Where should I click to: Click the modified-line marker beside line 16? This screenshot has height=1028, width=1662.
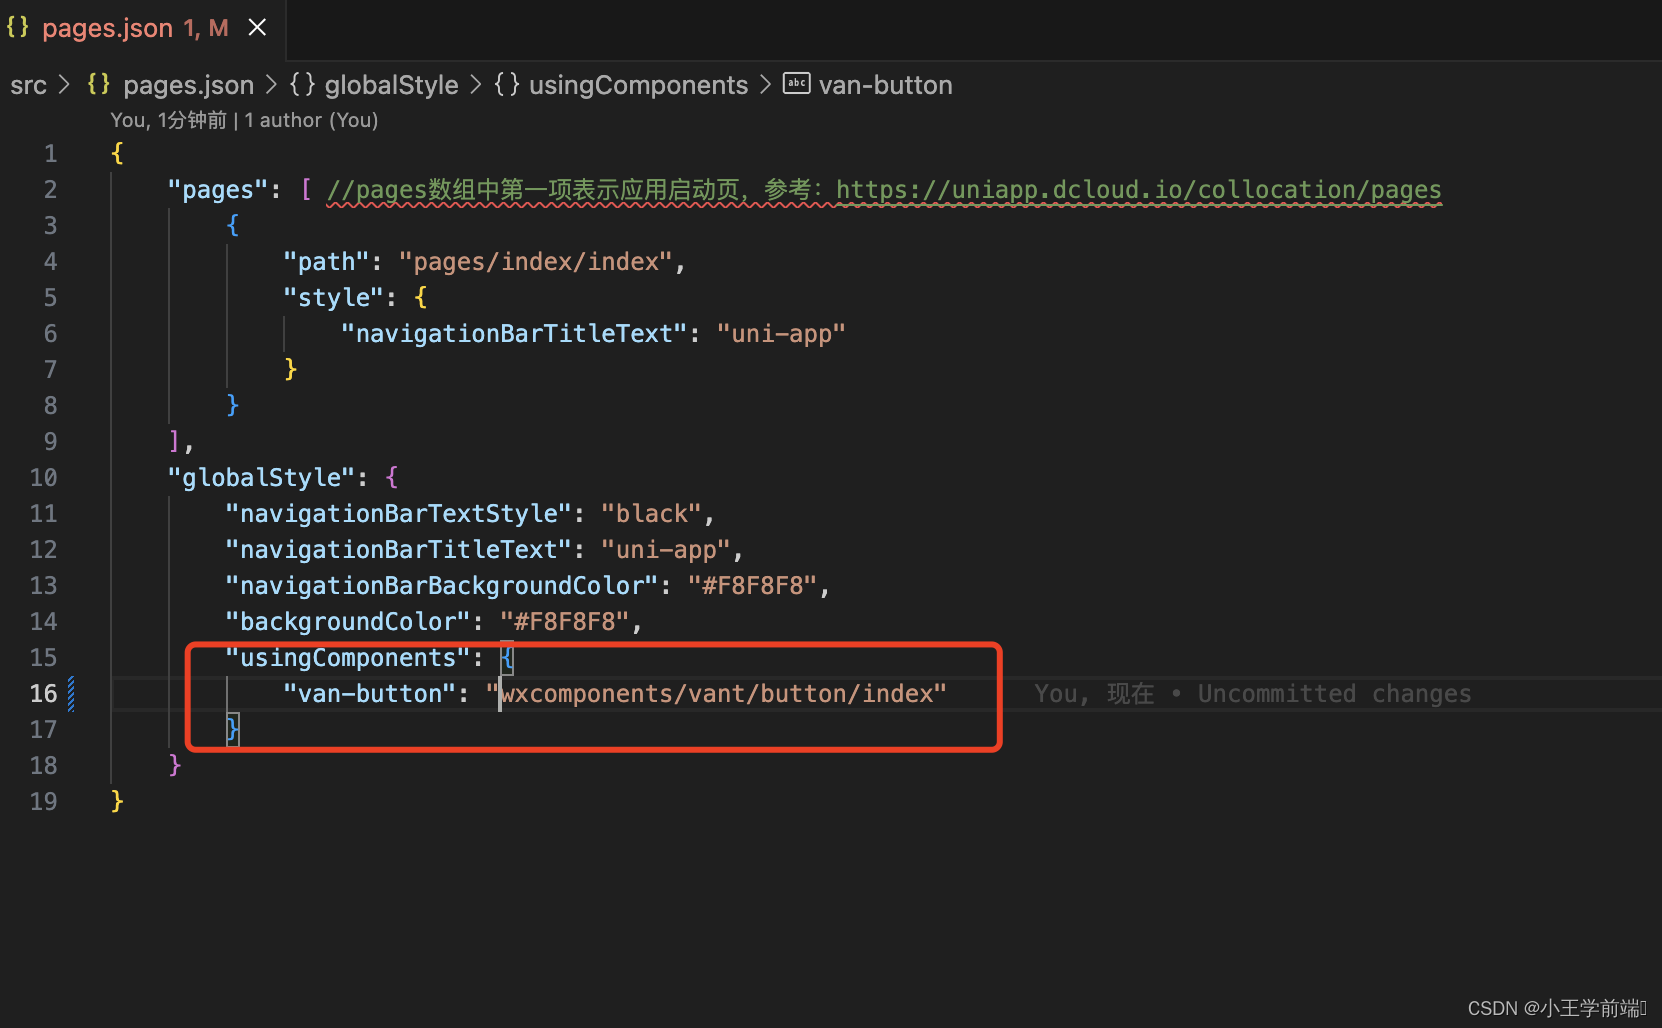(x=71, y=694)
